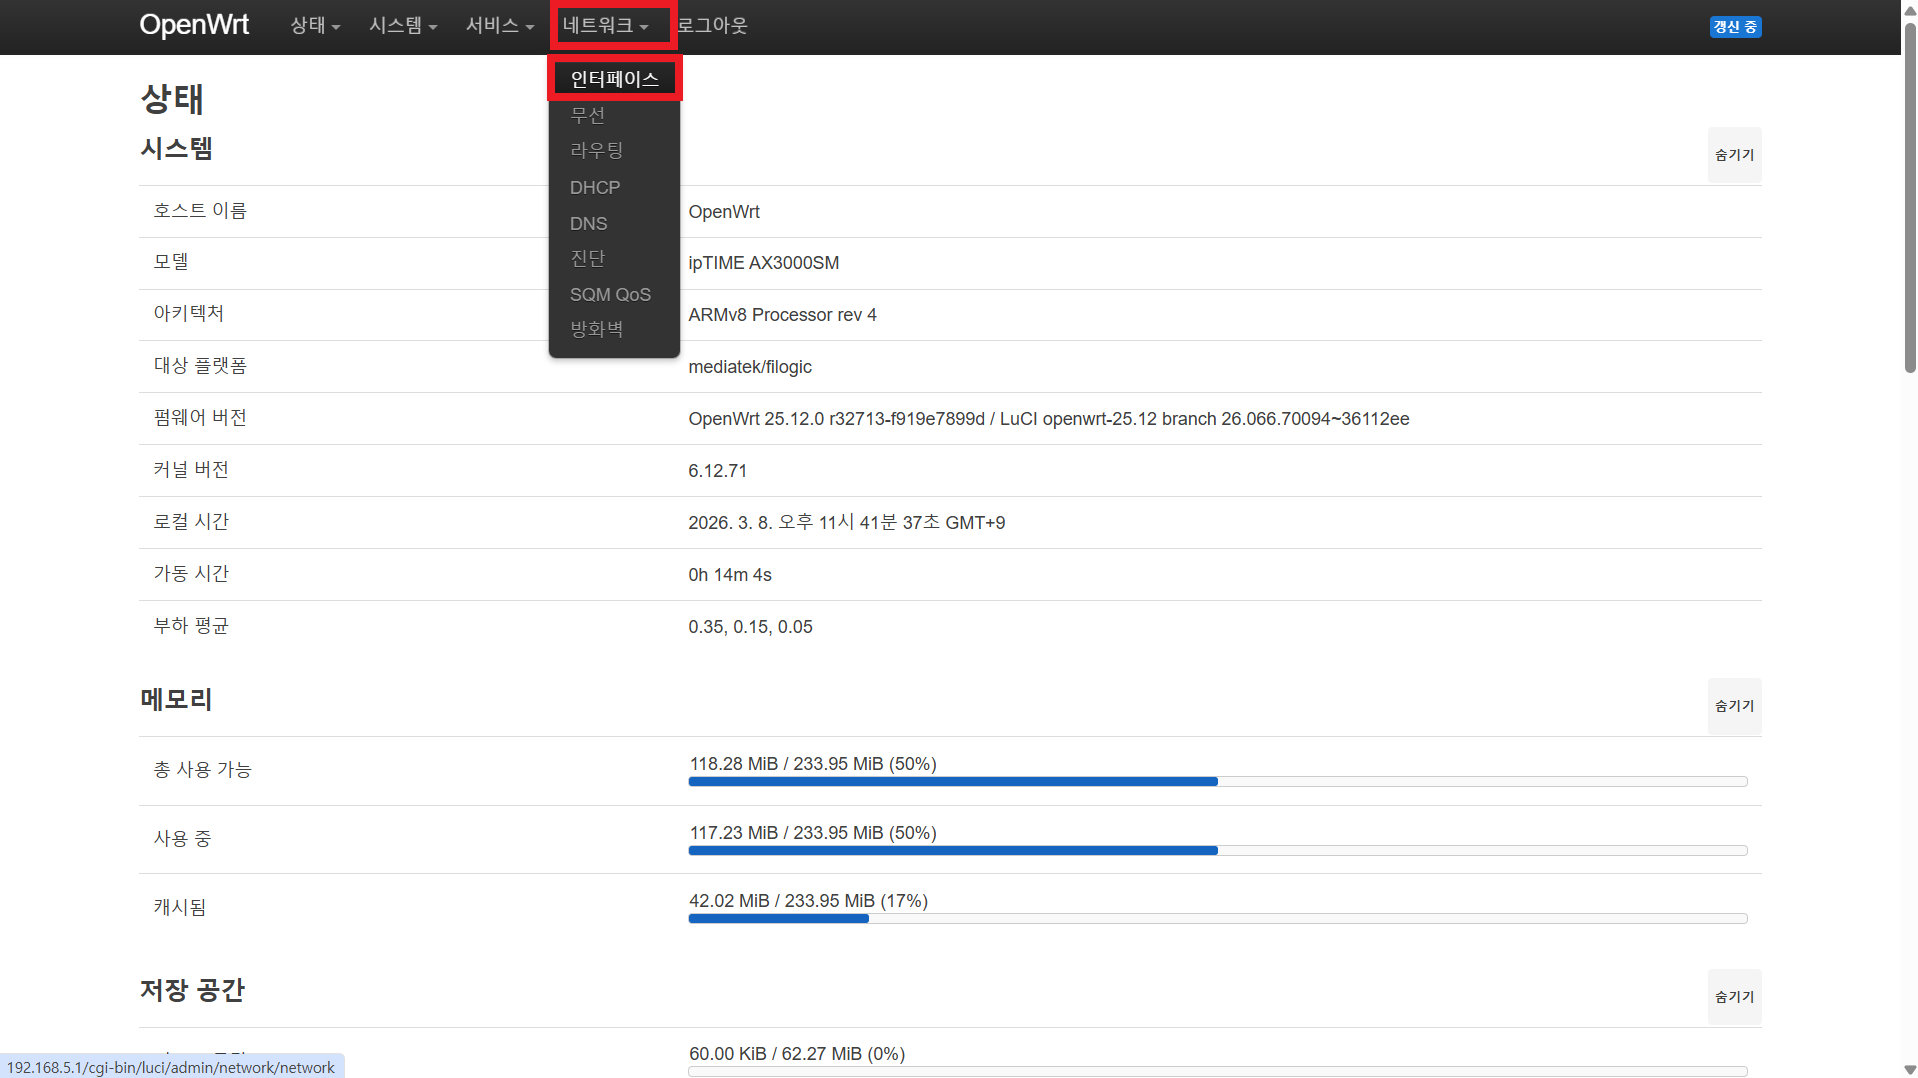Select SQM QoS menu item
The image size is (1918, 1078).
pos(610,295)
